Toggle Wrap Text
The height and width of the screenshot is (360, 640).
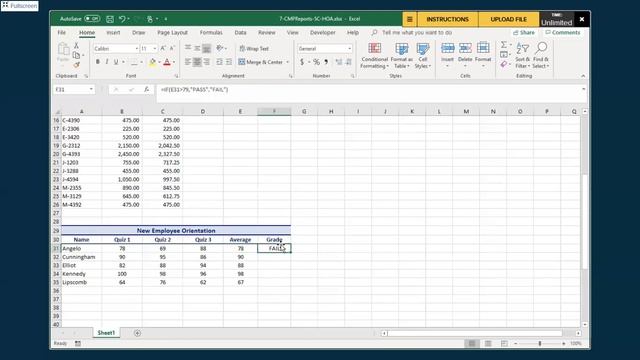pyautogui.click(x=254, y=49)
